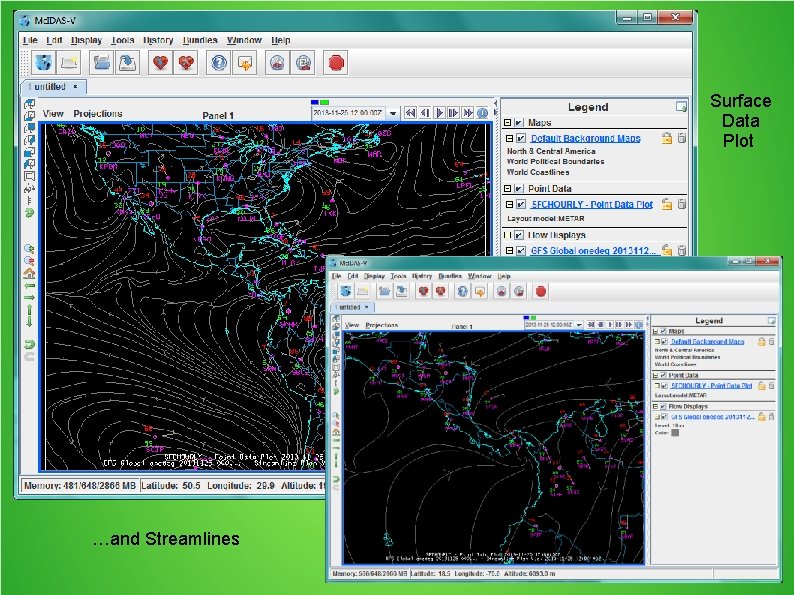Image resolution: width=794 pixels, height=595 pixels.
Task: Click Default Background Maps link in back window
Action: pos(585,138)
